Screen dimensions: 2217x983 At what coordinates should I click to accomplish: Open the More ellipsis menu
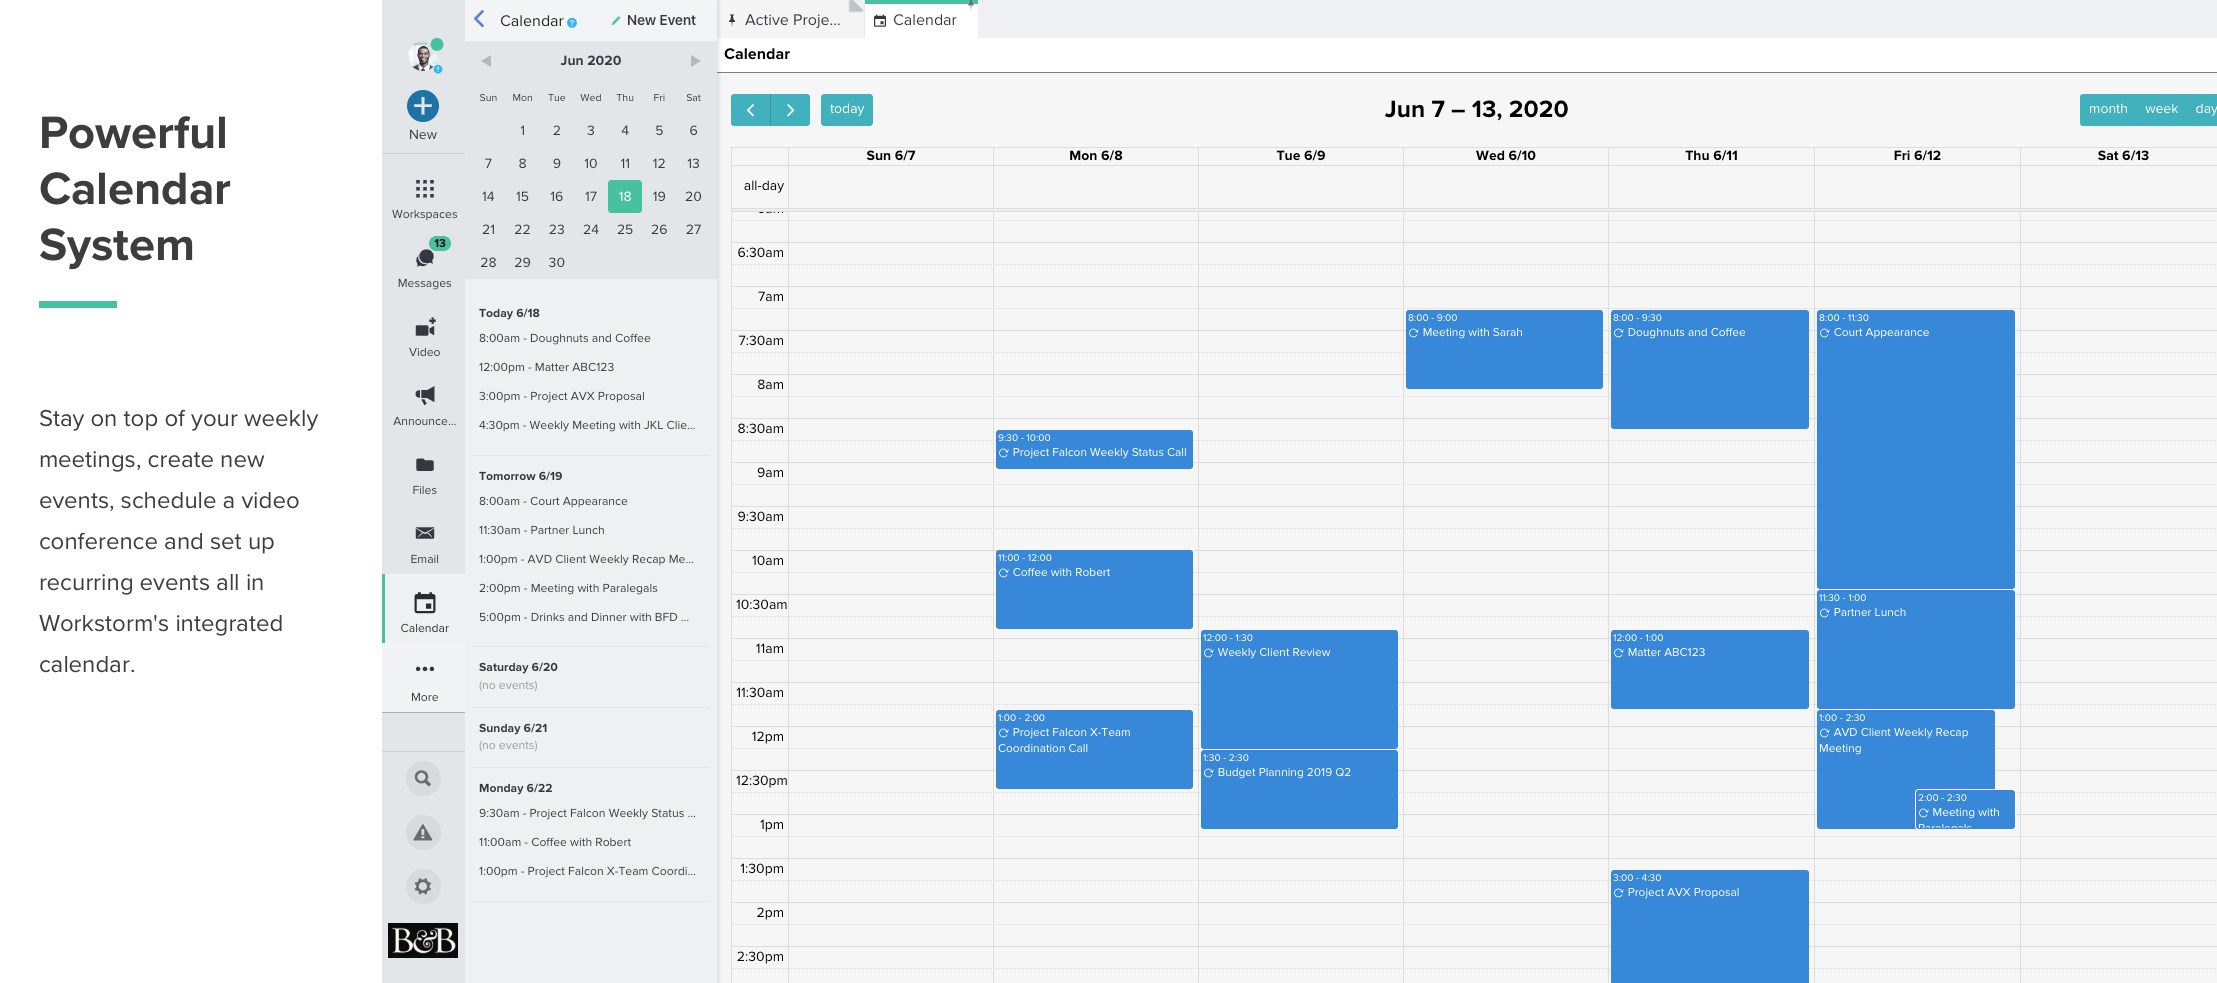(424, 669)
